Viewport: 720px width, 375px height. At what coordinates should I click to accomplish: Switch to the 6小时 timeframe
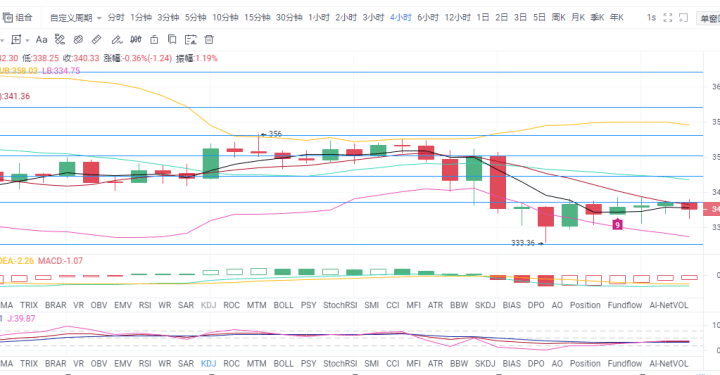pos(428,17)
